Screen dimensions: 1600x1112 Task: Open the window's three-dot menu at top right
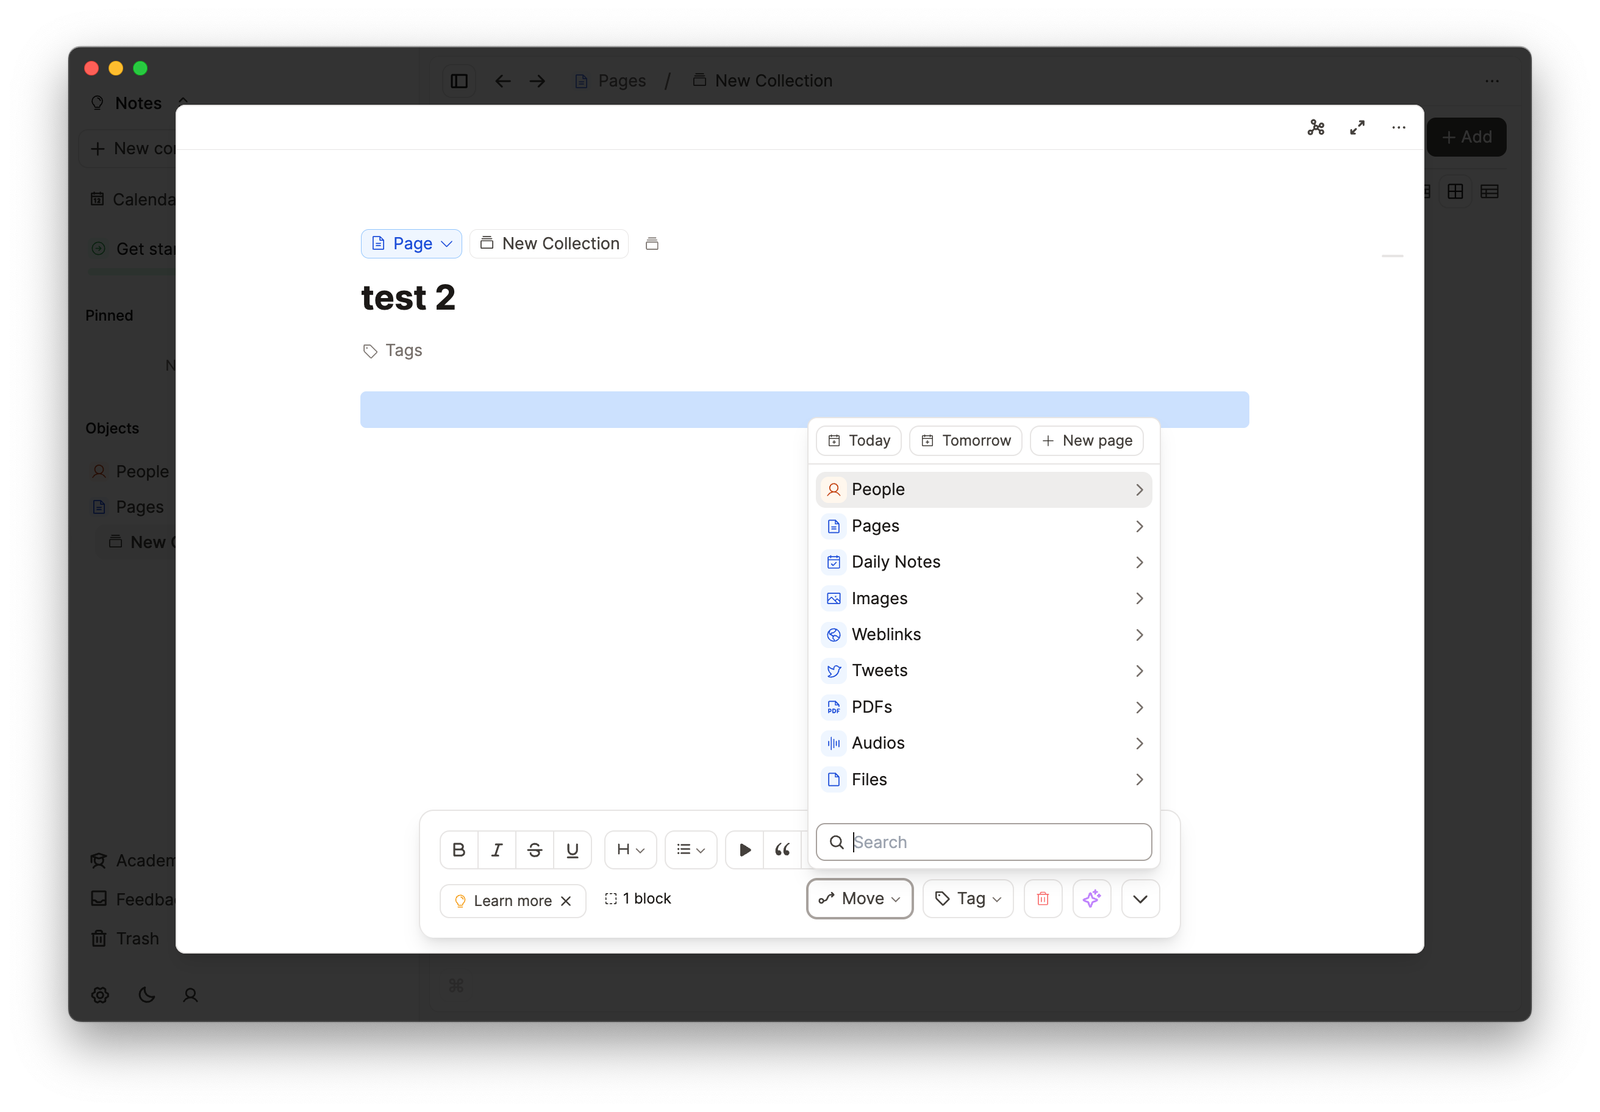coord(1492,81)
